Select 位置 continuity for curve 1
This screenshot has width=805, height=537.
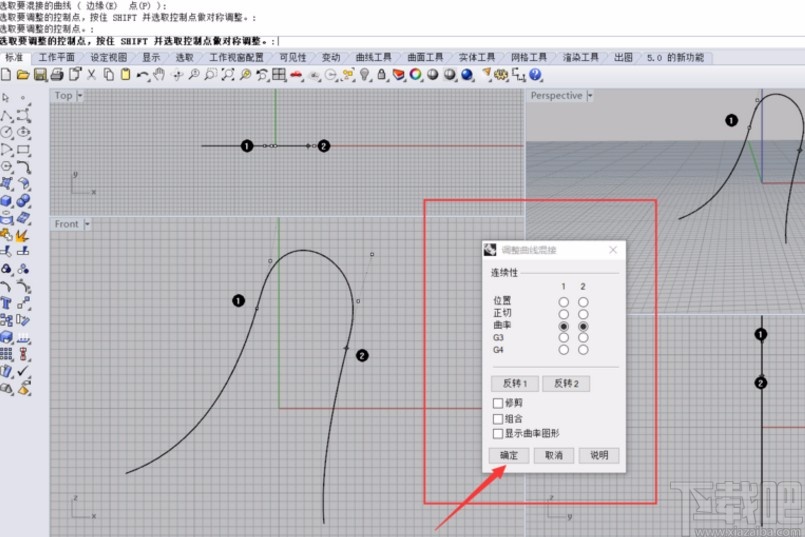[x=564, y=302]
